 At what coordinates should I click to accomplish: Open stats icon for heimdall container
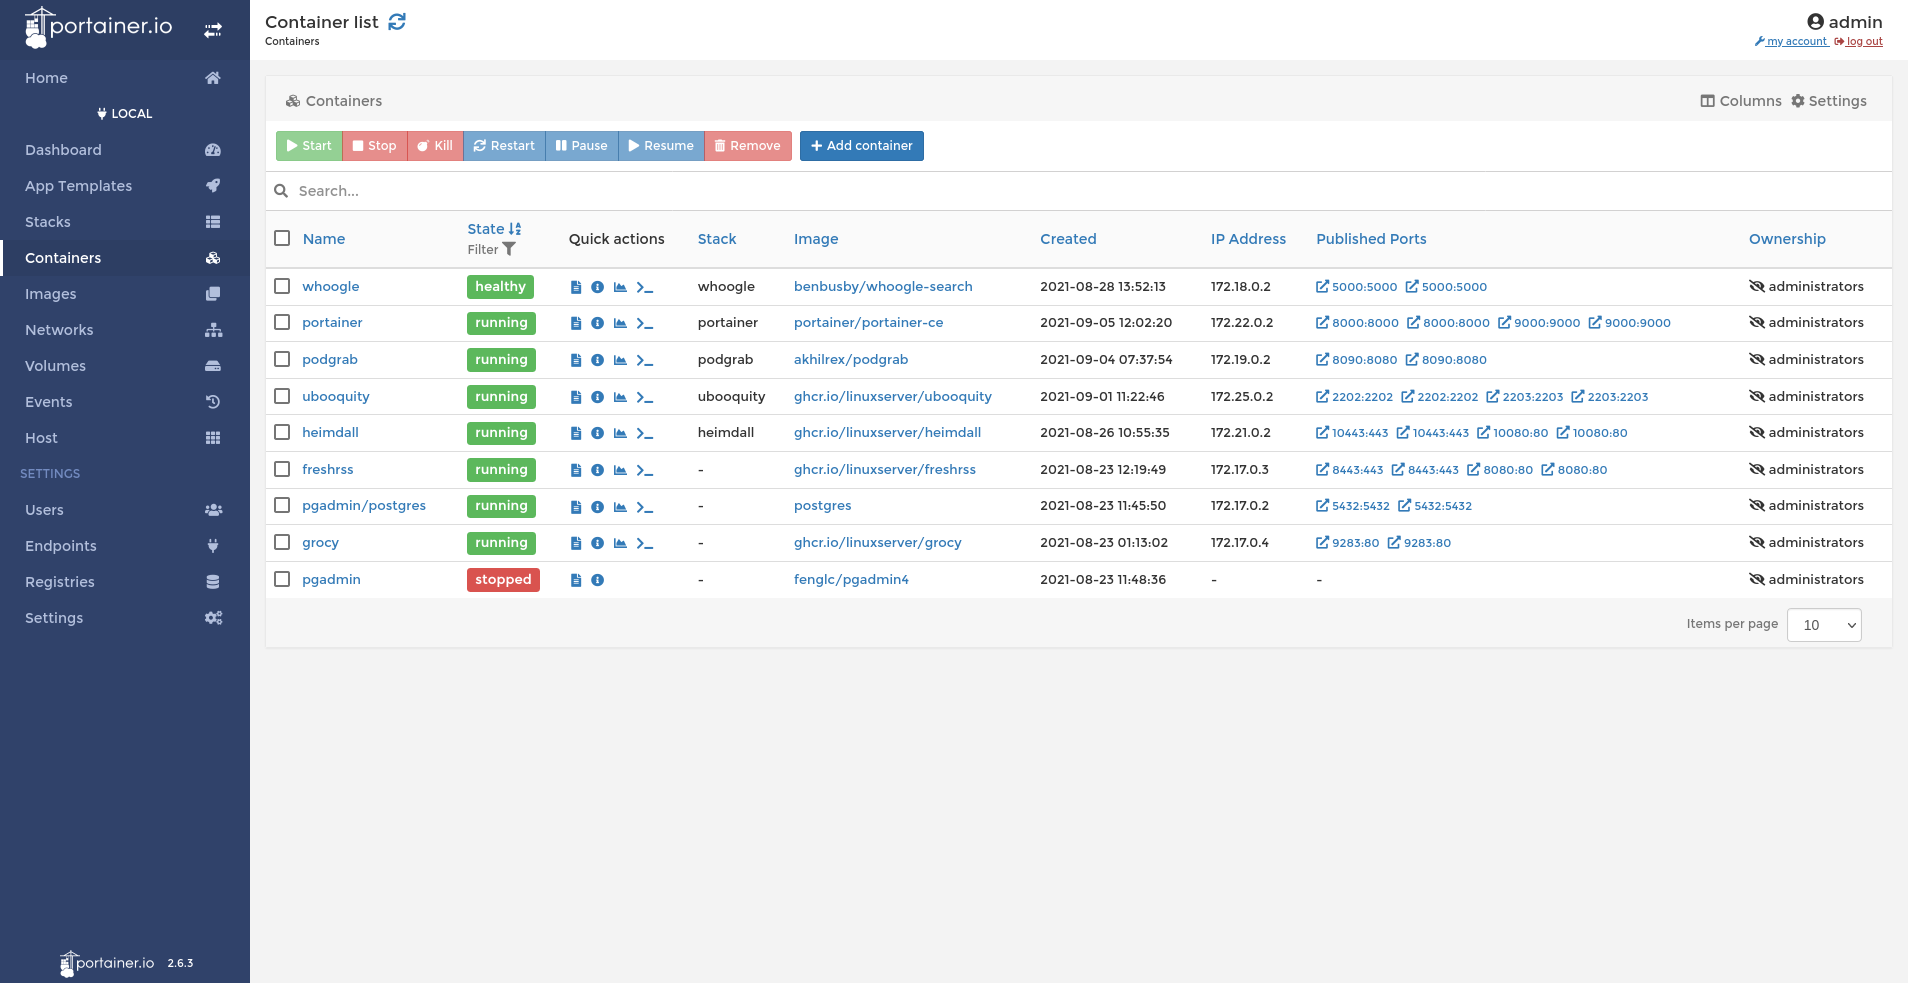pyautogui.click(x=620, y=433)
